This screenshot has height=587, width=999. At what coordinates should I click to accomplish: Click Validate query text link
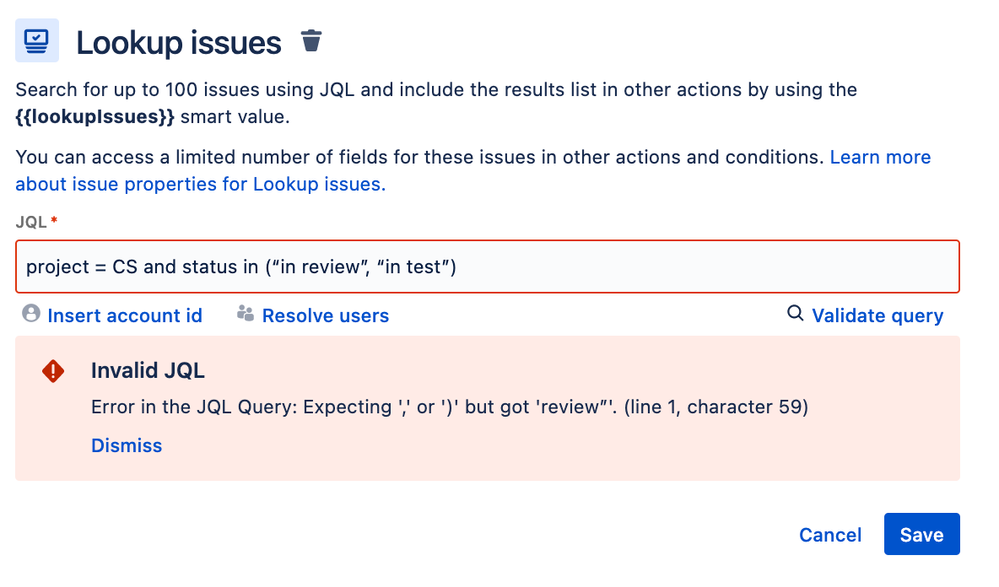(877, 315)
